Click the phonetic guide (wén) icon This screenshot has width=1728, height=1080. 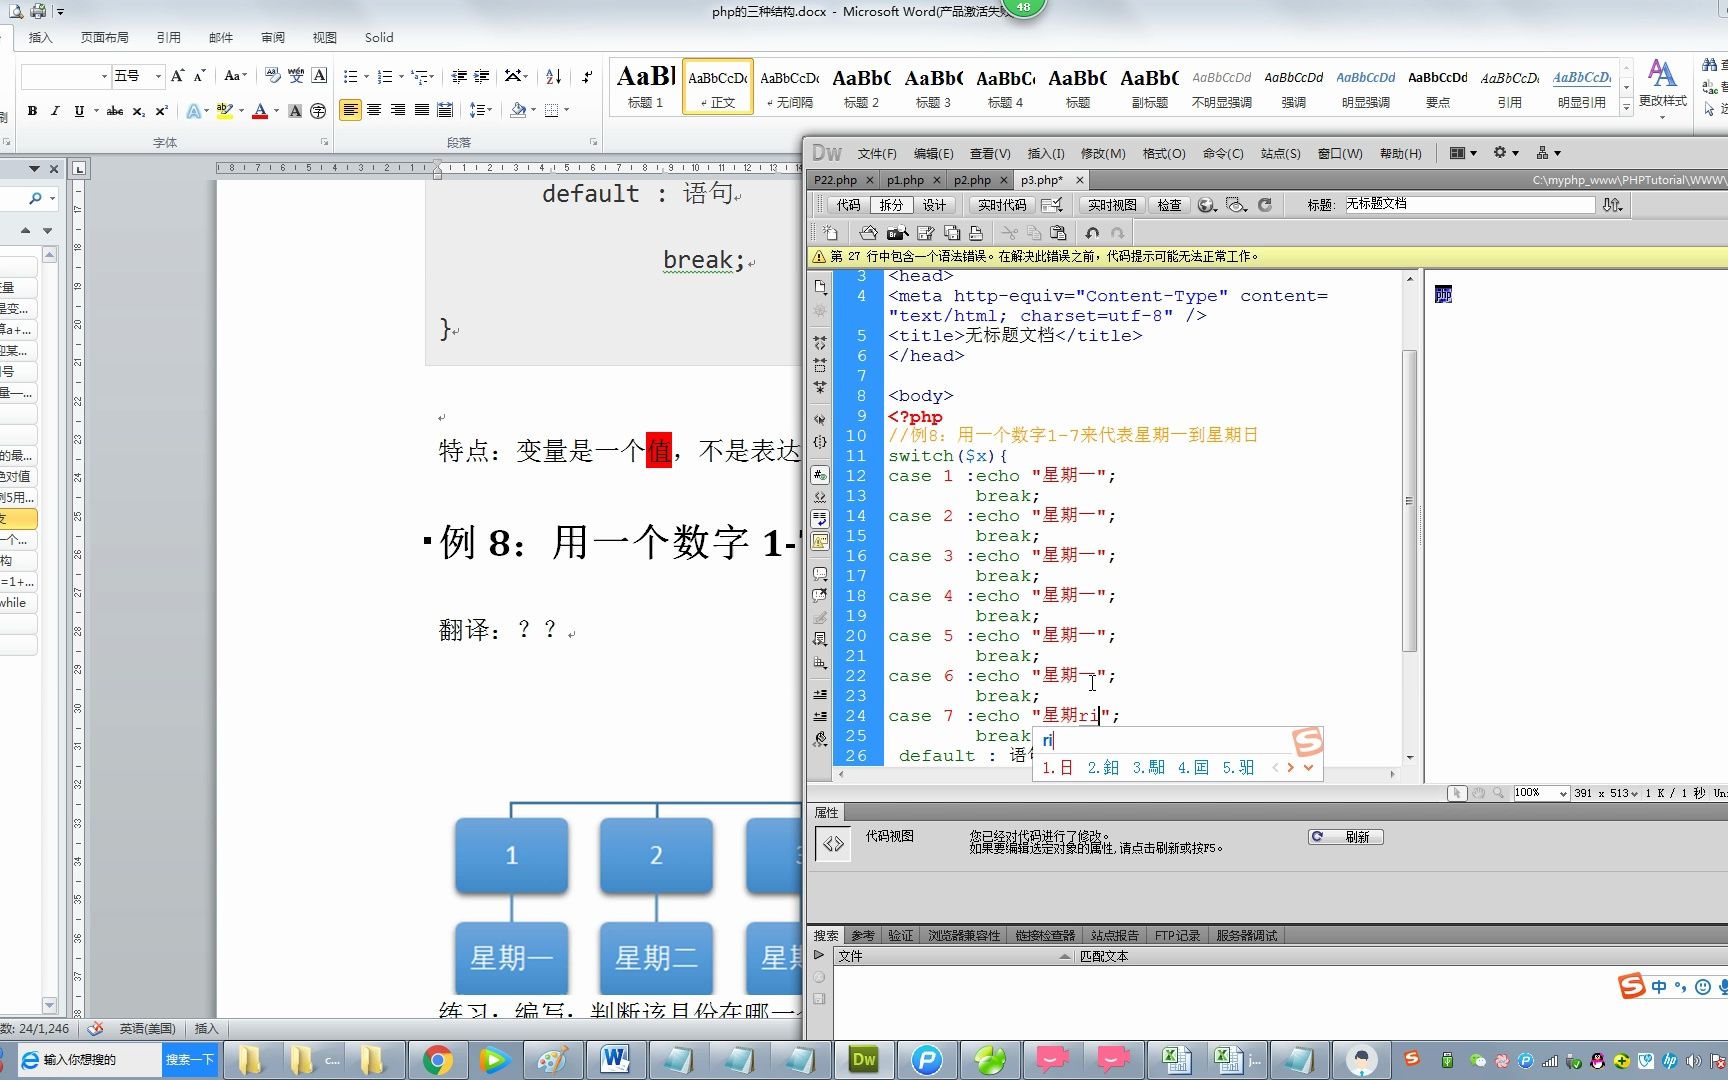(296, 76)
